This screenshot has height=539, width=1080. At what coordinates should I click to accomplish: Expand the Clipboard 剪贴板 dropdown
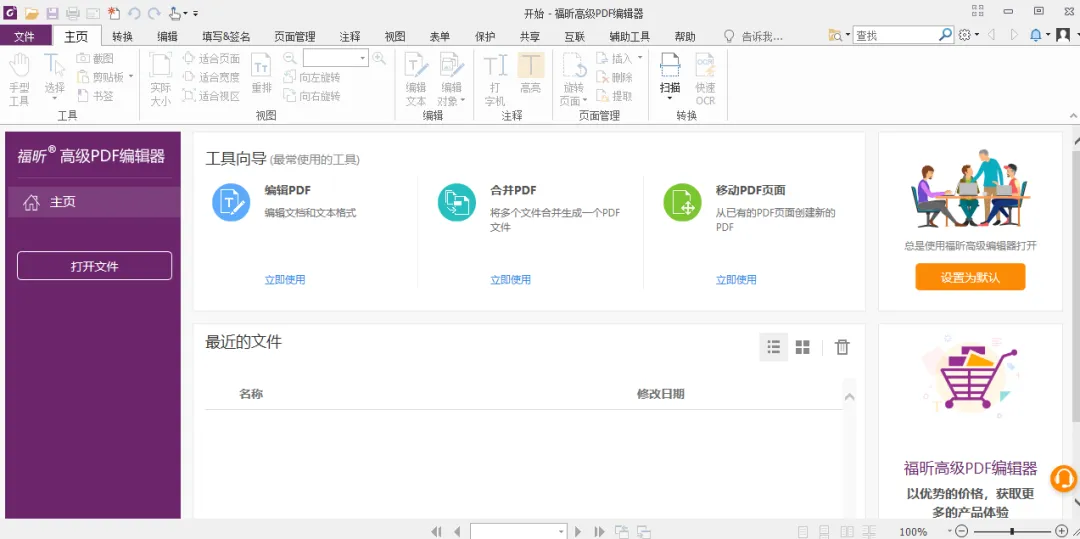click(x=131, y=77)
